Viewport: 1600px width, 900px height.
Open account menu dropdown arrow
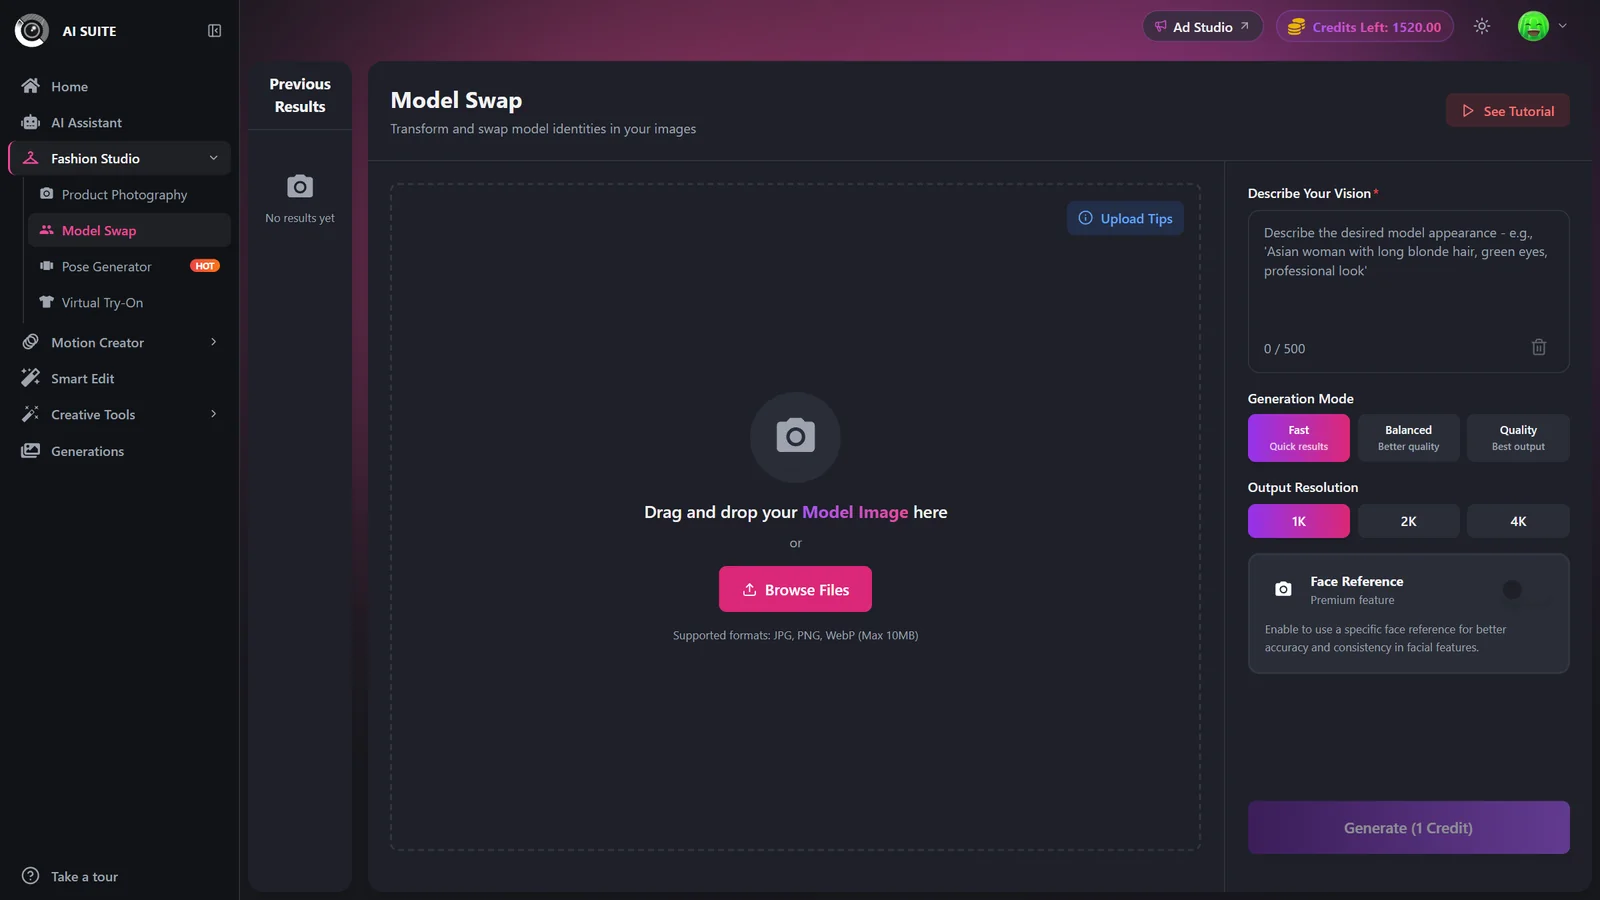pyautogui.click(x=1562, y=26)
